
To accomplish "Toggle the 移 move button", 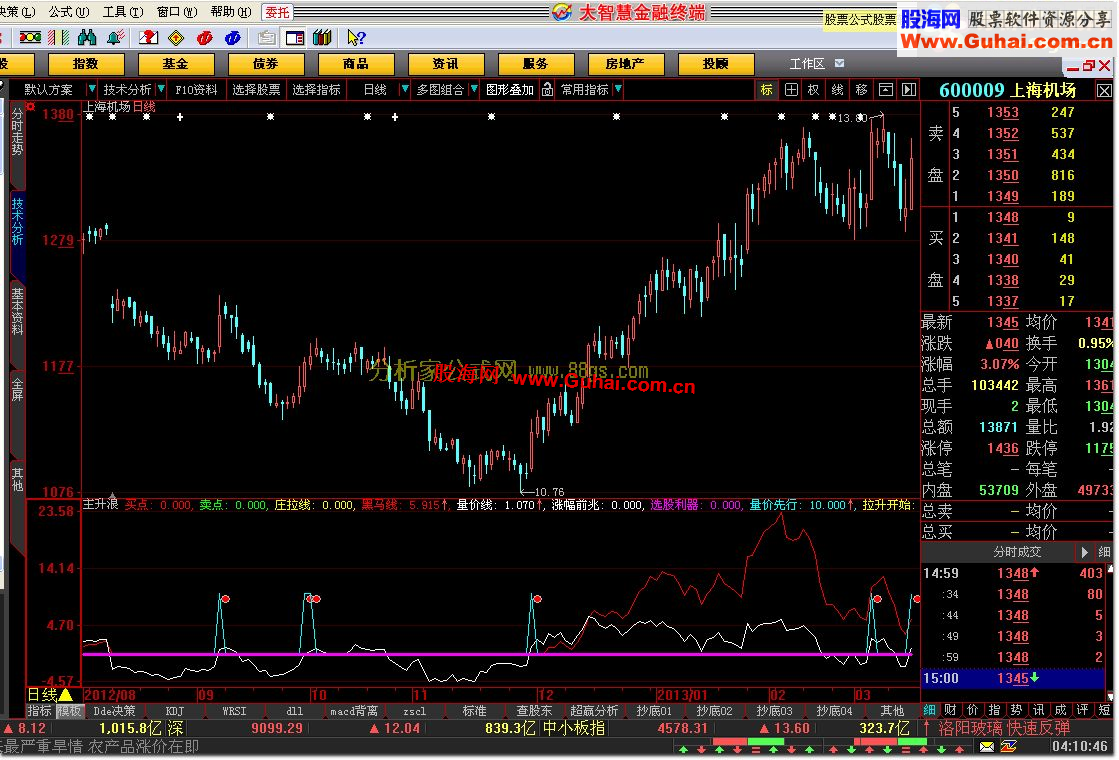I will 861,89.
